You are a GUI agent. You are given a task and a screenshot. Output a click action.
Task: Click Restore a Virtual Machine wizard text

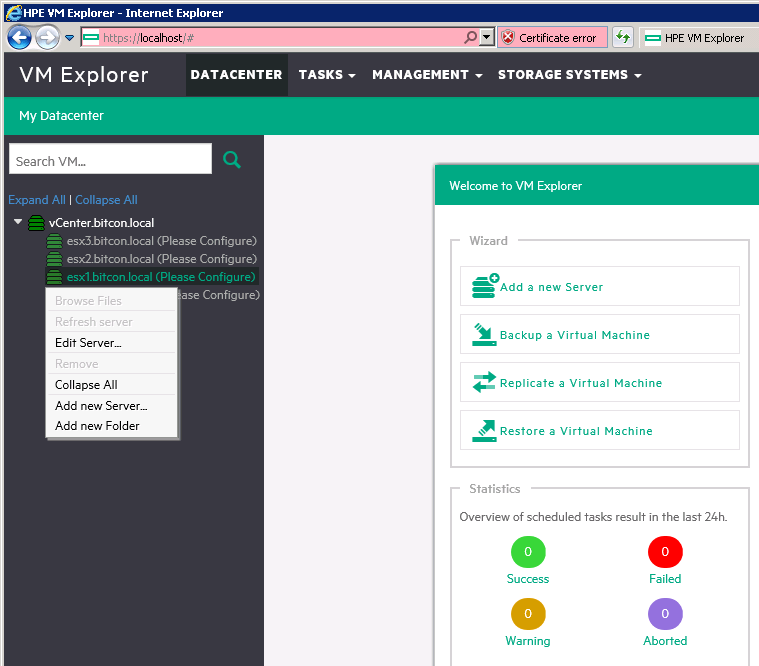coord(576,431)
